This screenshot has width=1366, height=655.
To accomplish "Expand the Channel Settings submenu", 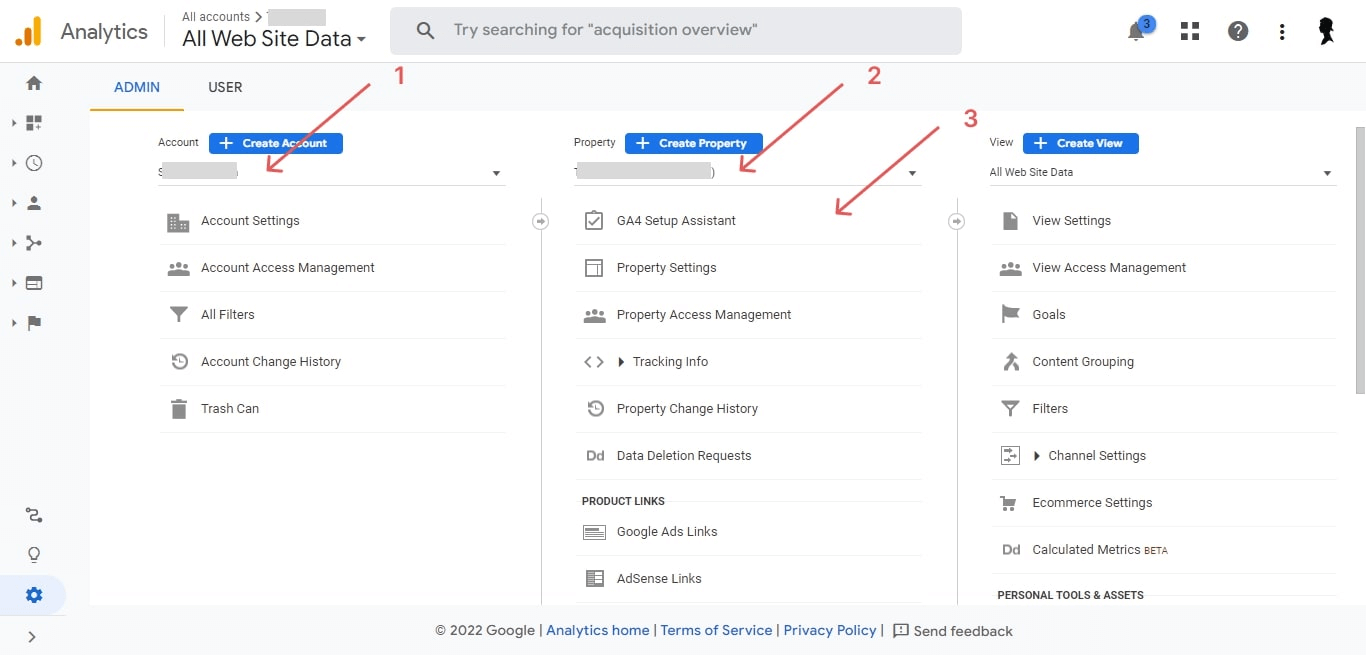I will 1037,456.
